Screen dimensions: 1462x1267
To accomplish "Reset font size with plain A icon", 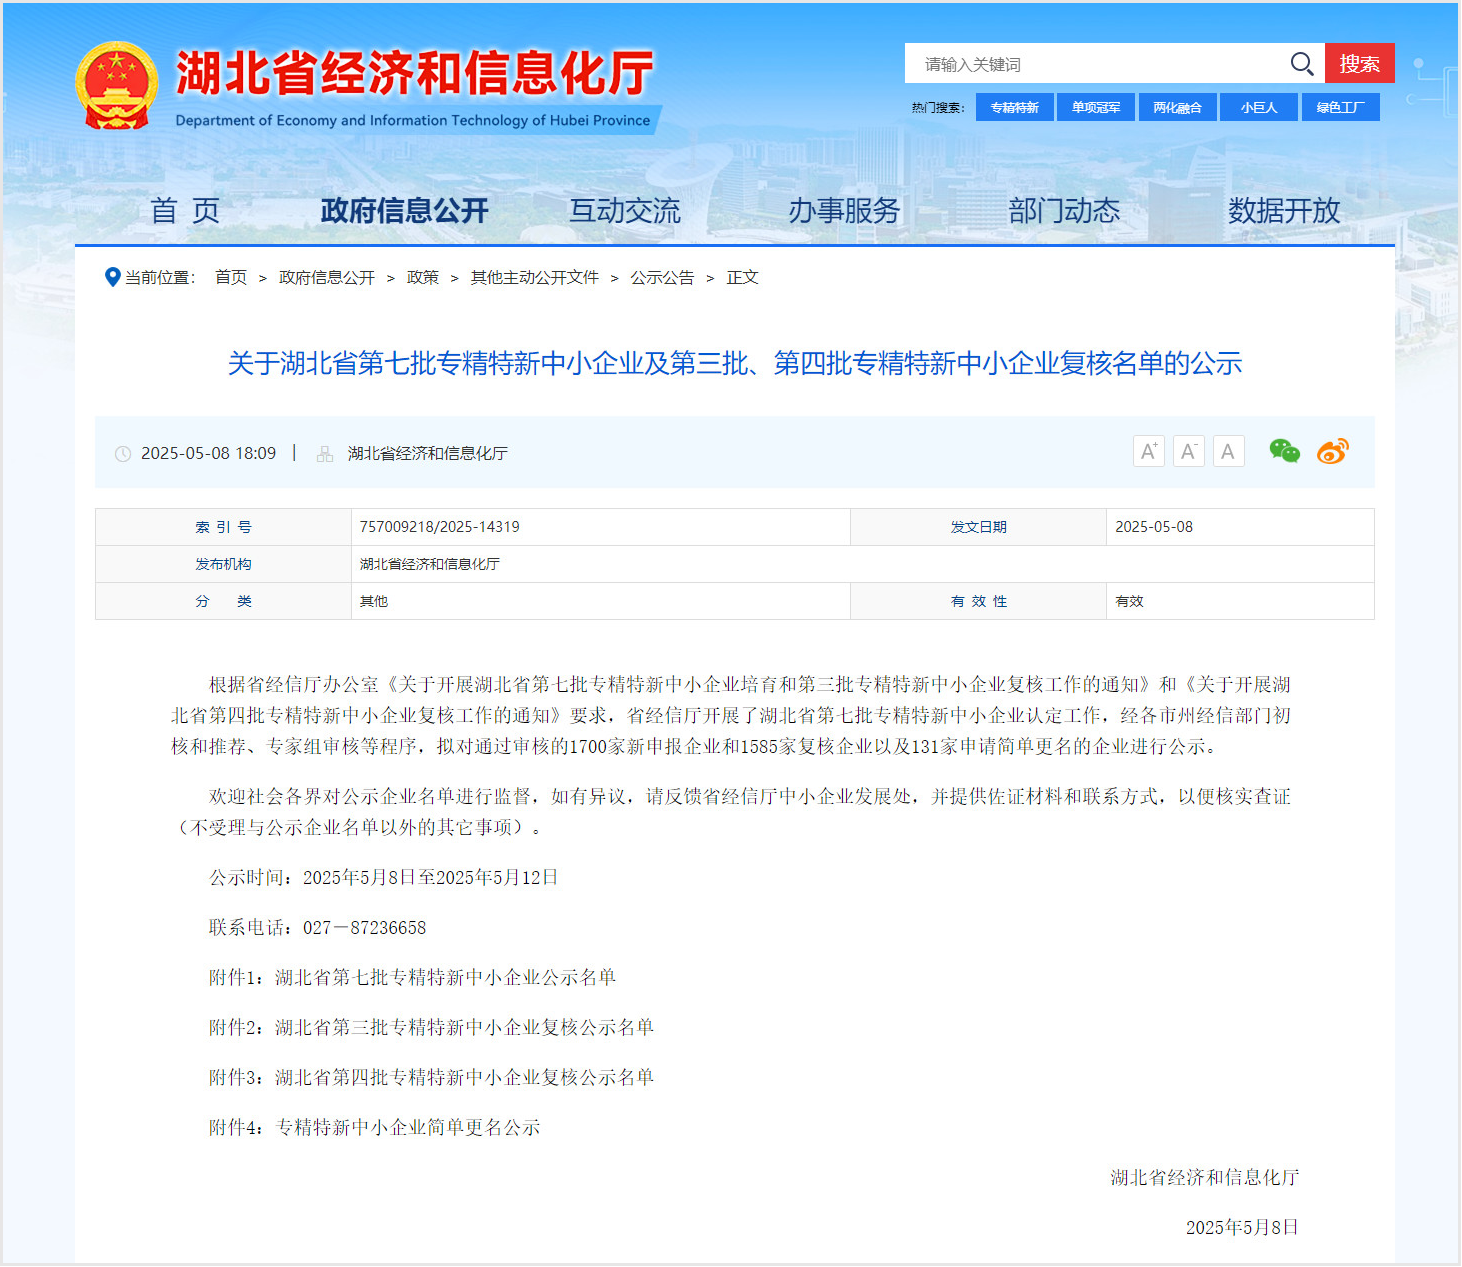I will click(x=1228, y=451).
